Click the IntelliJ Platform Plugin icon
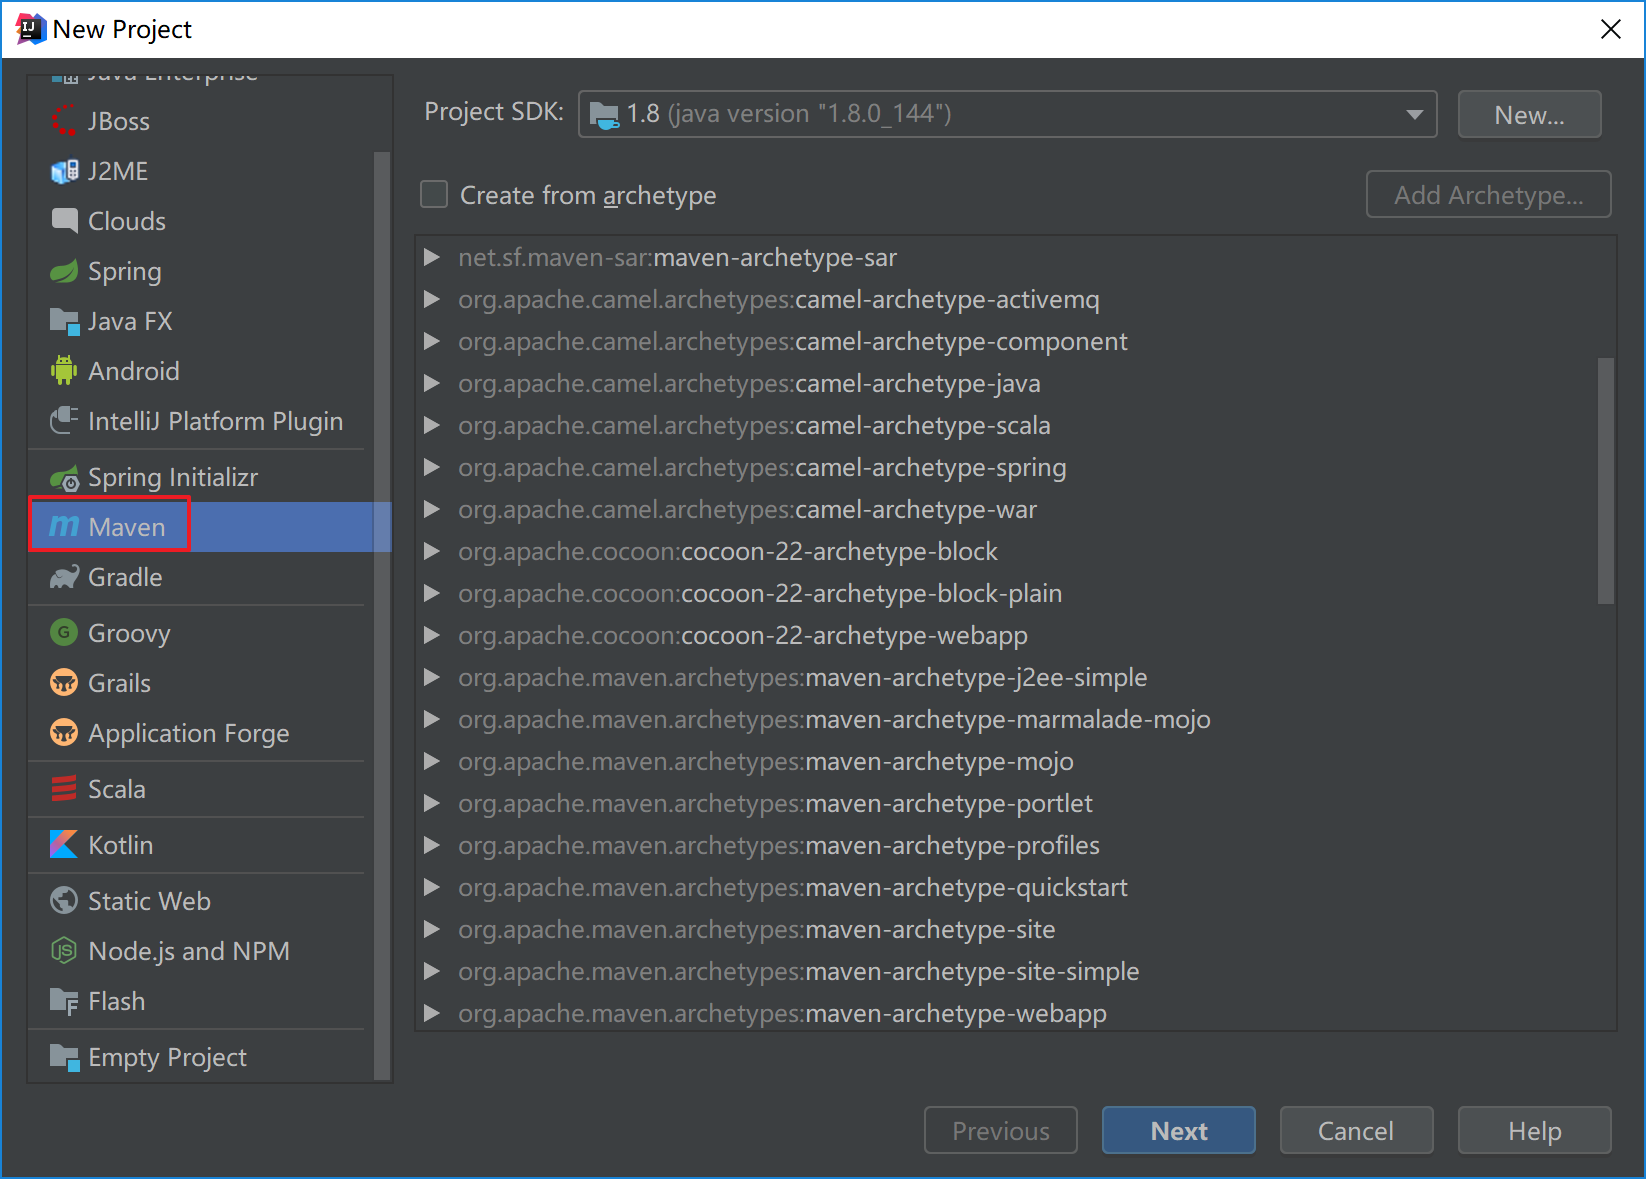Image resolution: width=1646 pixels, height=1179 pixels. [64, 421]
